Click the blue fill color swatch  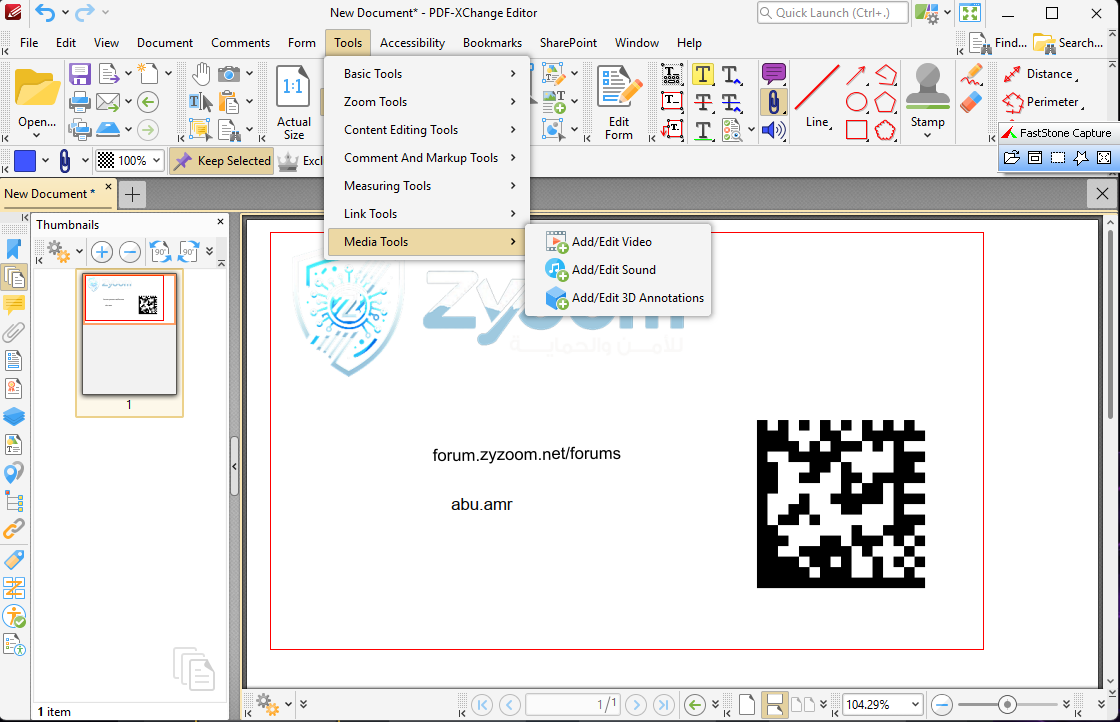[x=25, y=161]
